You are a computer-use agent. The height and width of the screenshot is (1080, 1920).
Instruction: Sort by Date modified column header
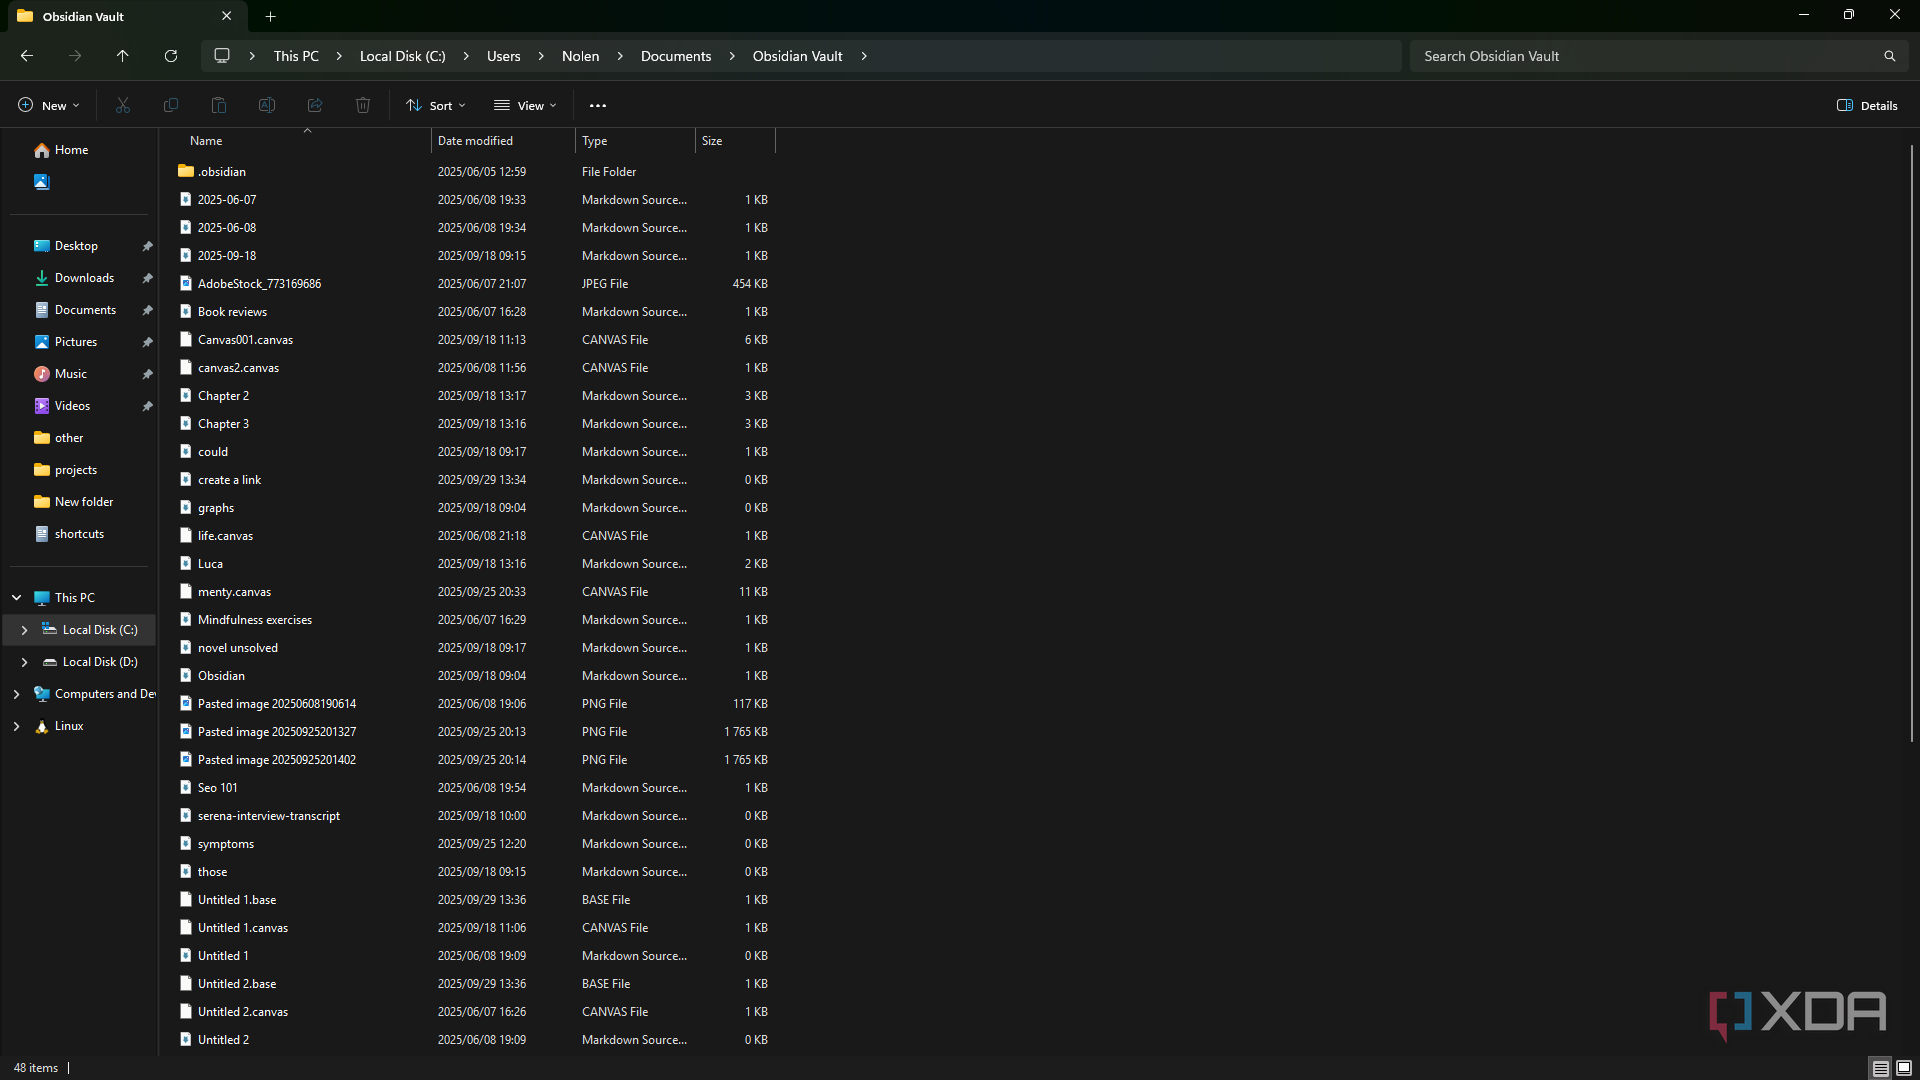pos(503,141)
